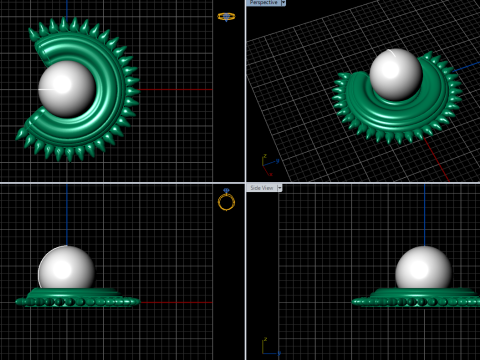Select the Side View viewport title
The width and height of the screenshot is (480, 360).
pyautogui.click(x=262, y=188)
